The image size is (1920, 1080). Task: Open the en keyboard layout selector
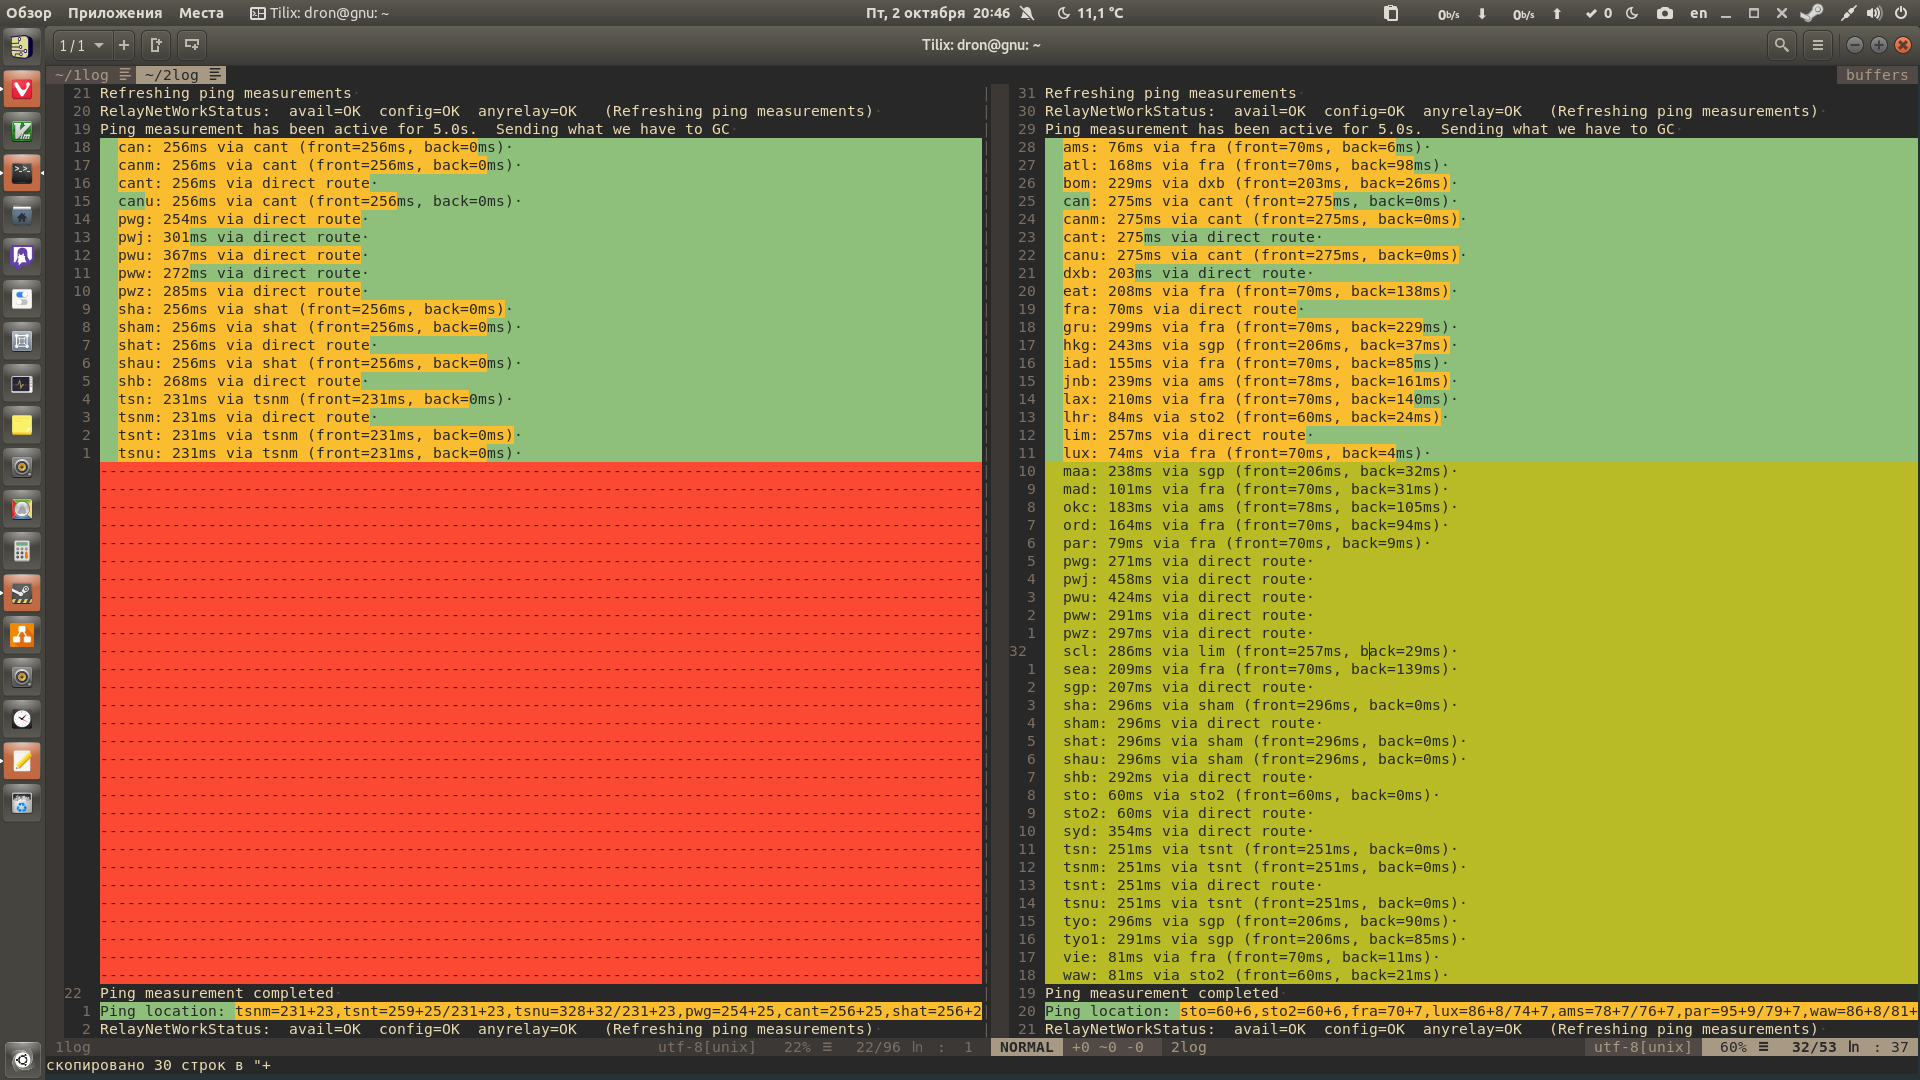(x=1698, y=13)
